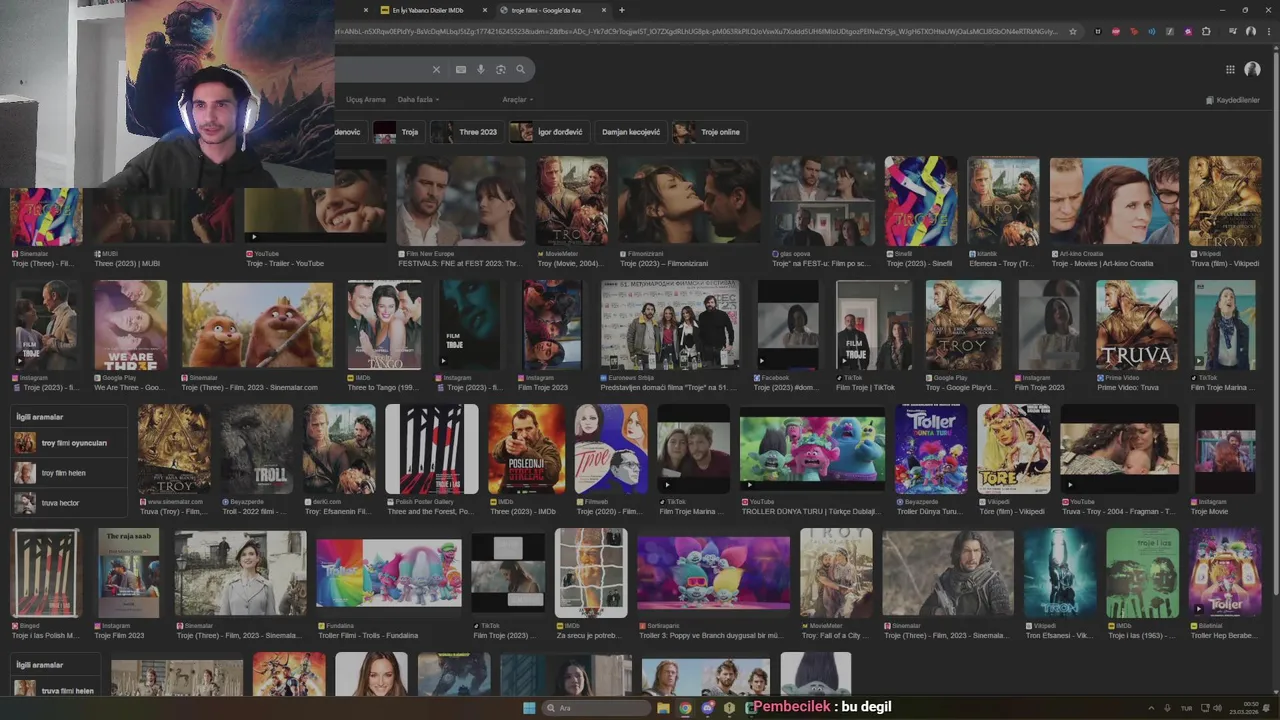
Task: Close the 'En İyi Yabancı Diziler IMDb' tab
Action: [485, 10]
